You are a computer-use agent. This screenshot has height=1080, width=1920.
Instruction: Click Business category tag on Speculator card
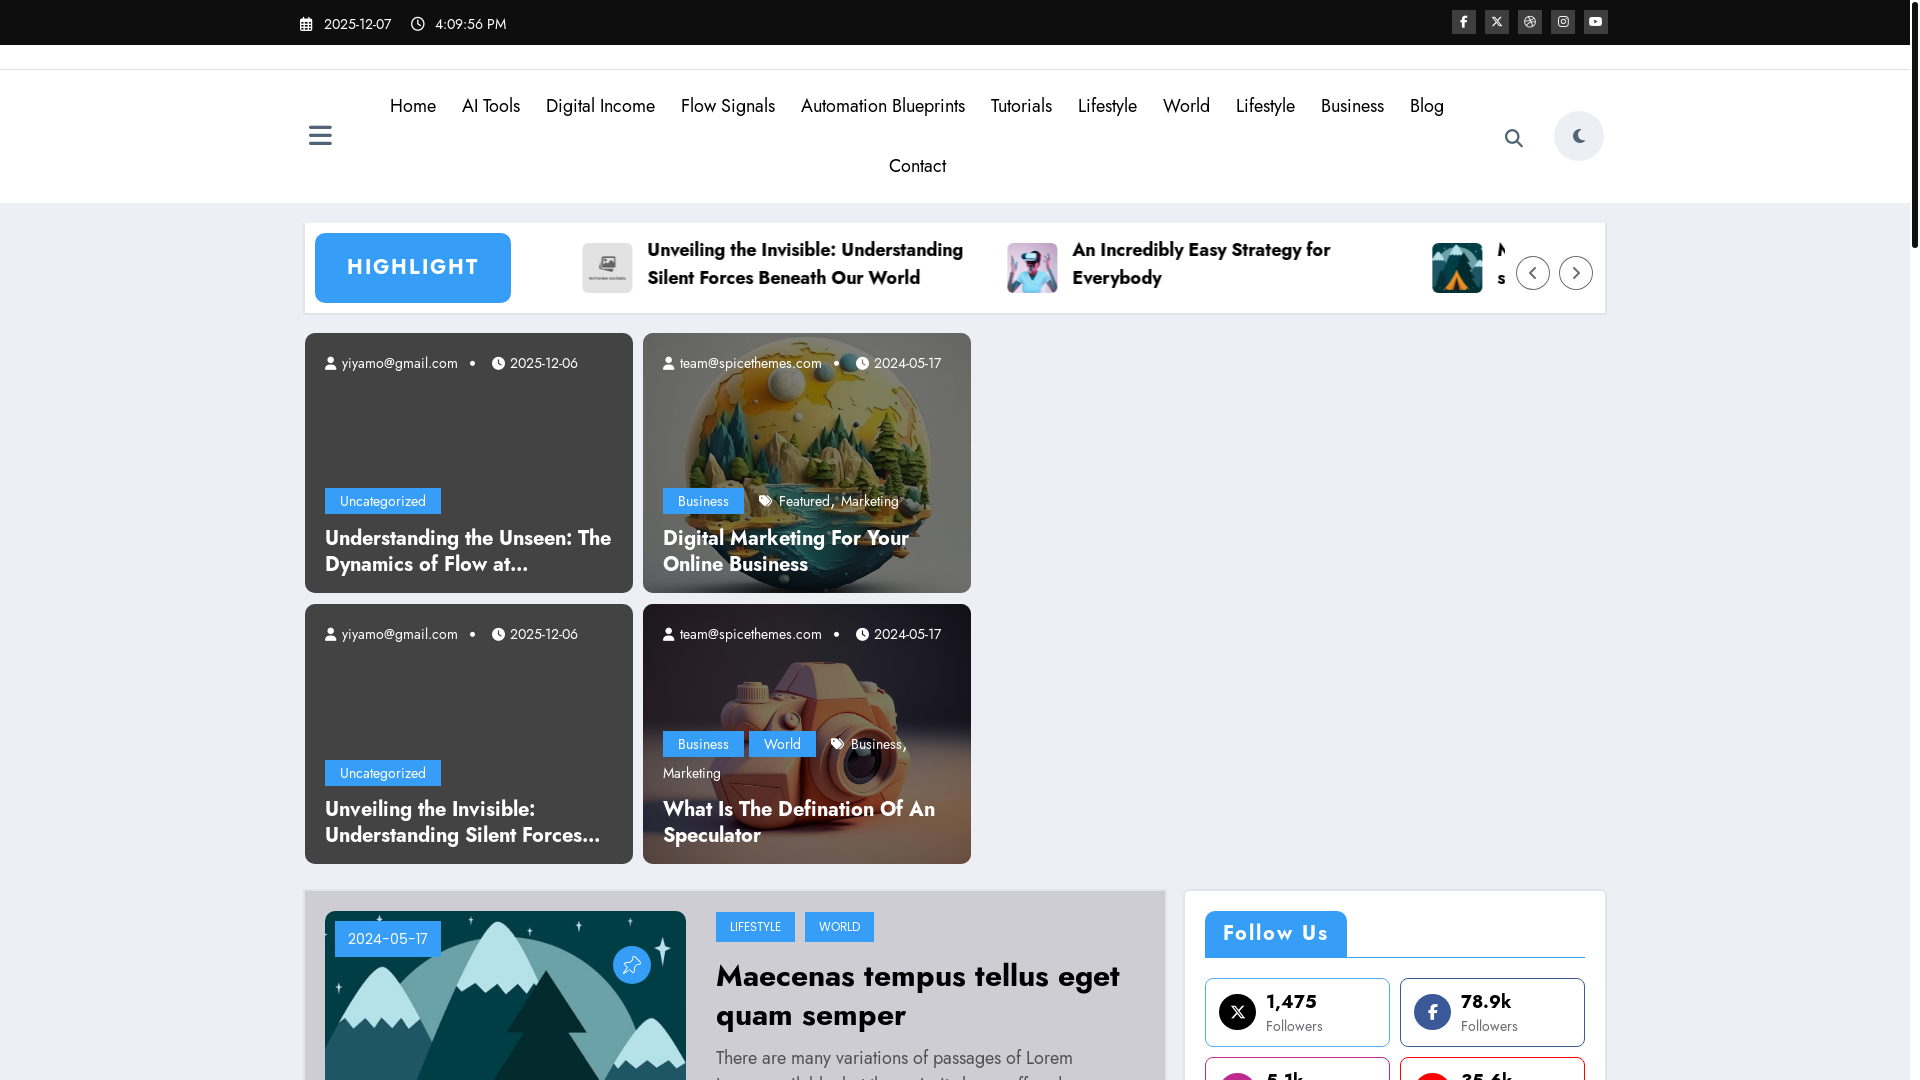click(x=703, y=744)
